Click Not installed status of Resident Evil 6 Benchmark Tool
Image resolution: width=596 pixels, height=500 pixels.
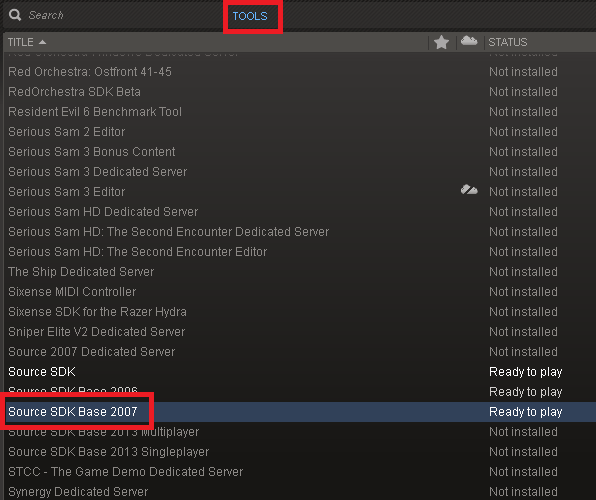(523, 112)
